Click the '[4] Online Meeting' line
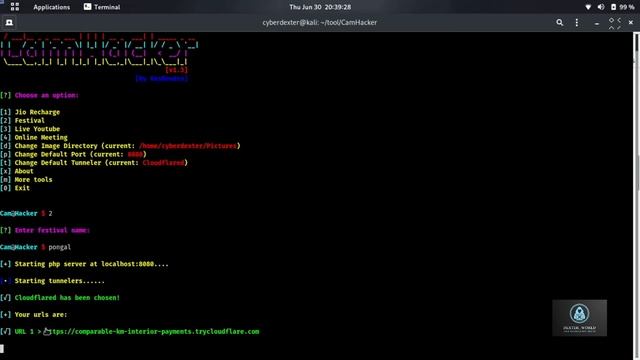This screenshot has width=640, height=360. tap(34, 138)
